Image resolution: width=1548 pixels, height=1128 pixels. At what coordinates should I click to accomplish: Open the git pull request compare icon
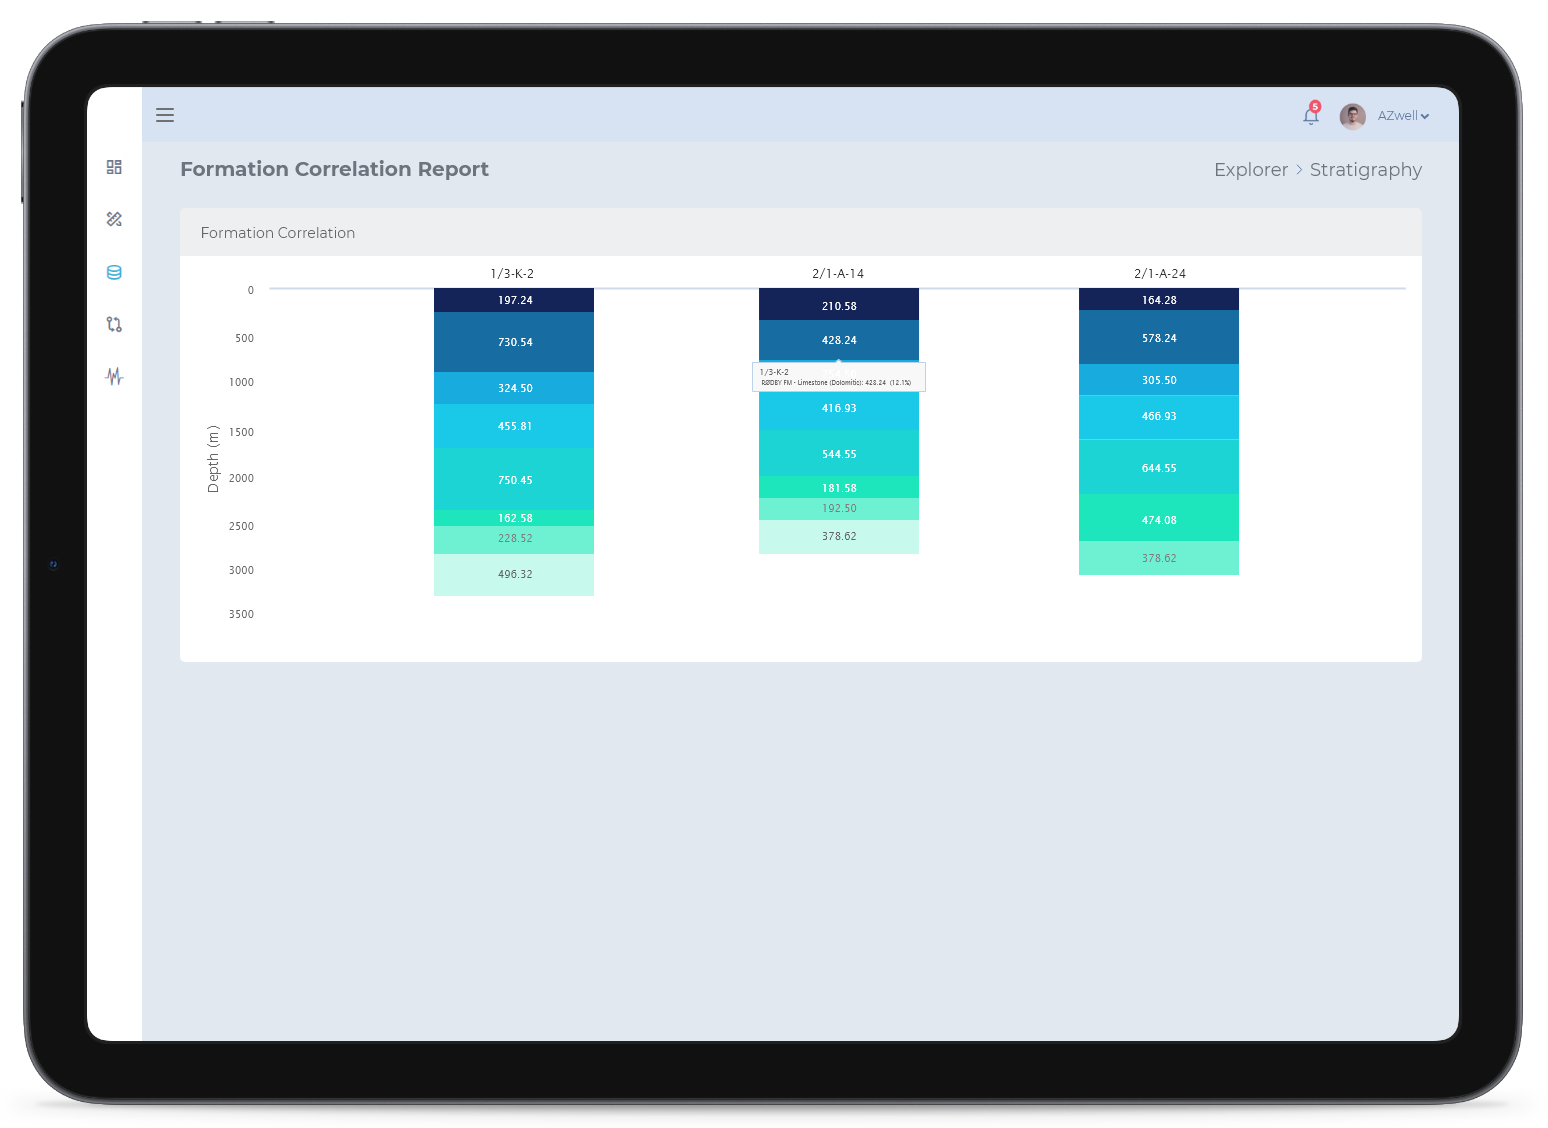tap(114, 324)
